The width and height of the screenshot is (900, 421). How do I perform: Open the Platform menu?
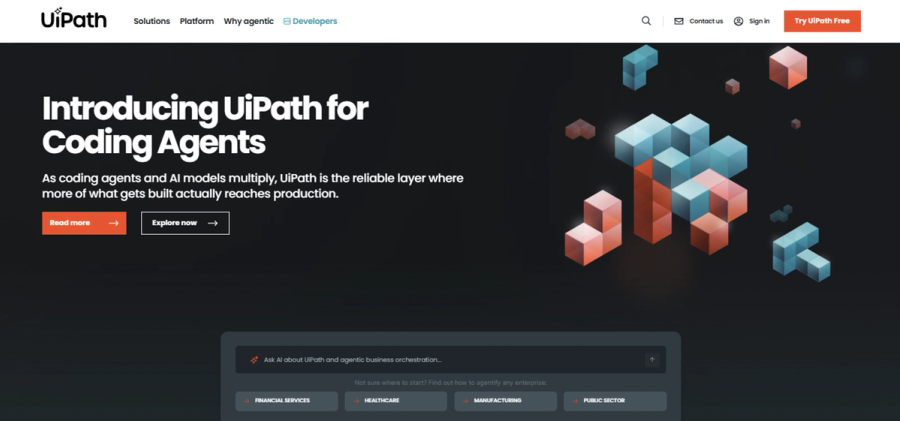[x=196, y=21]
